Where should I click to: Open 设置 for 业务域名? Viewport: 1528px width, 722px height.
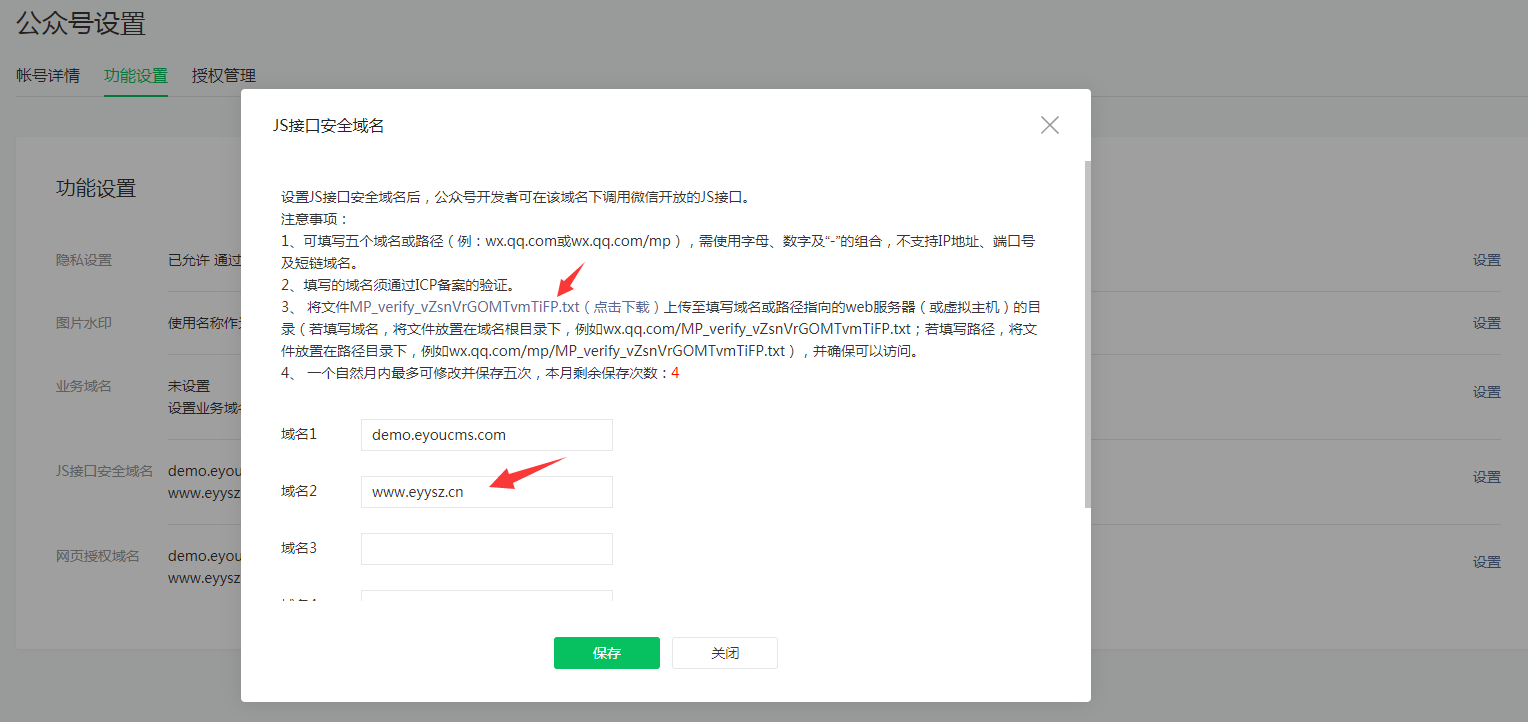click(x=1486, y=391)
